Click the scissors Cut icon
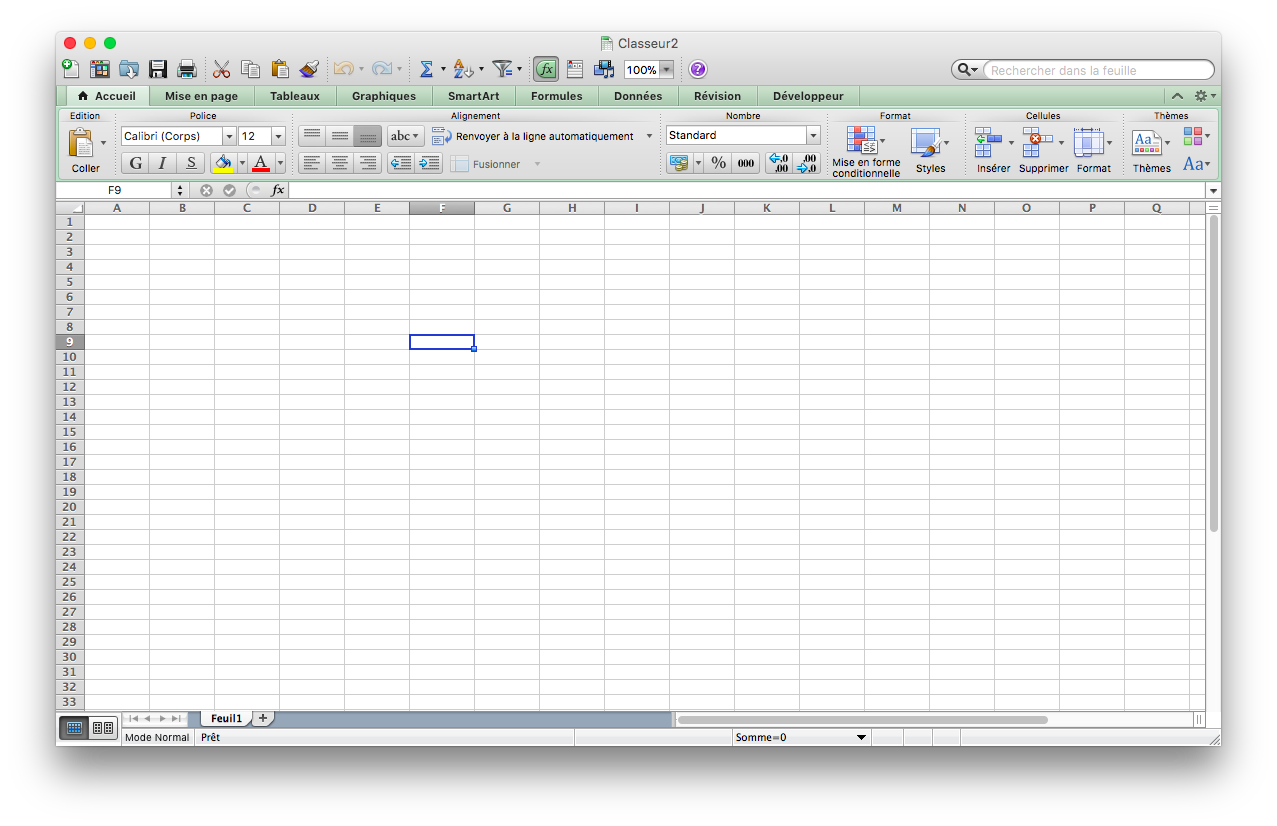The width and height of the screenshot is (1277, 826). coord(221,69)
